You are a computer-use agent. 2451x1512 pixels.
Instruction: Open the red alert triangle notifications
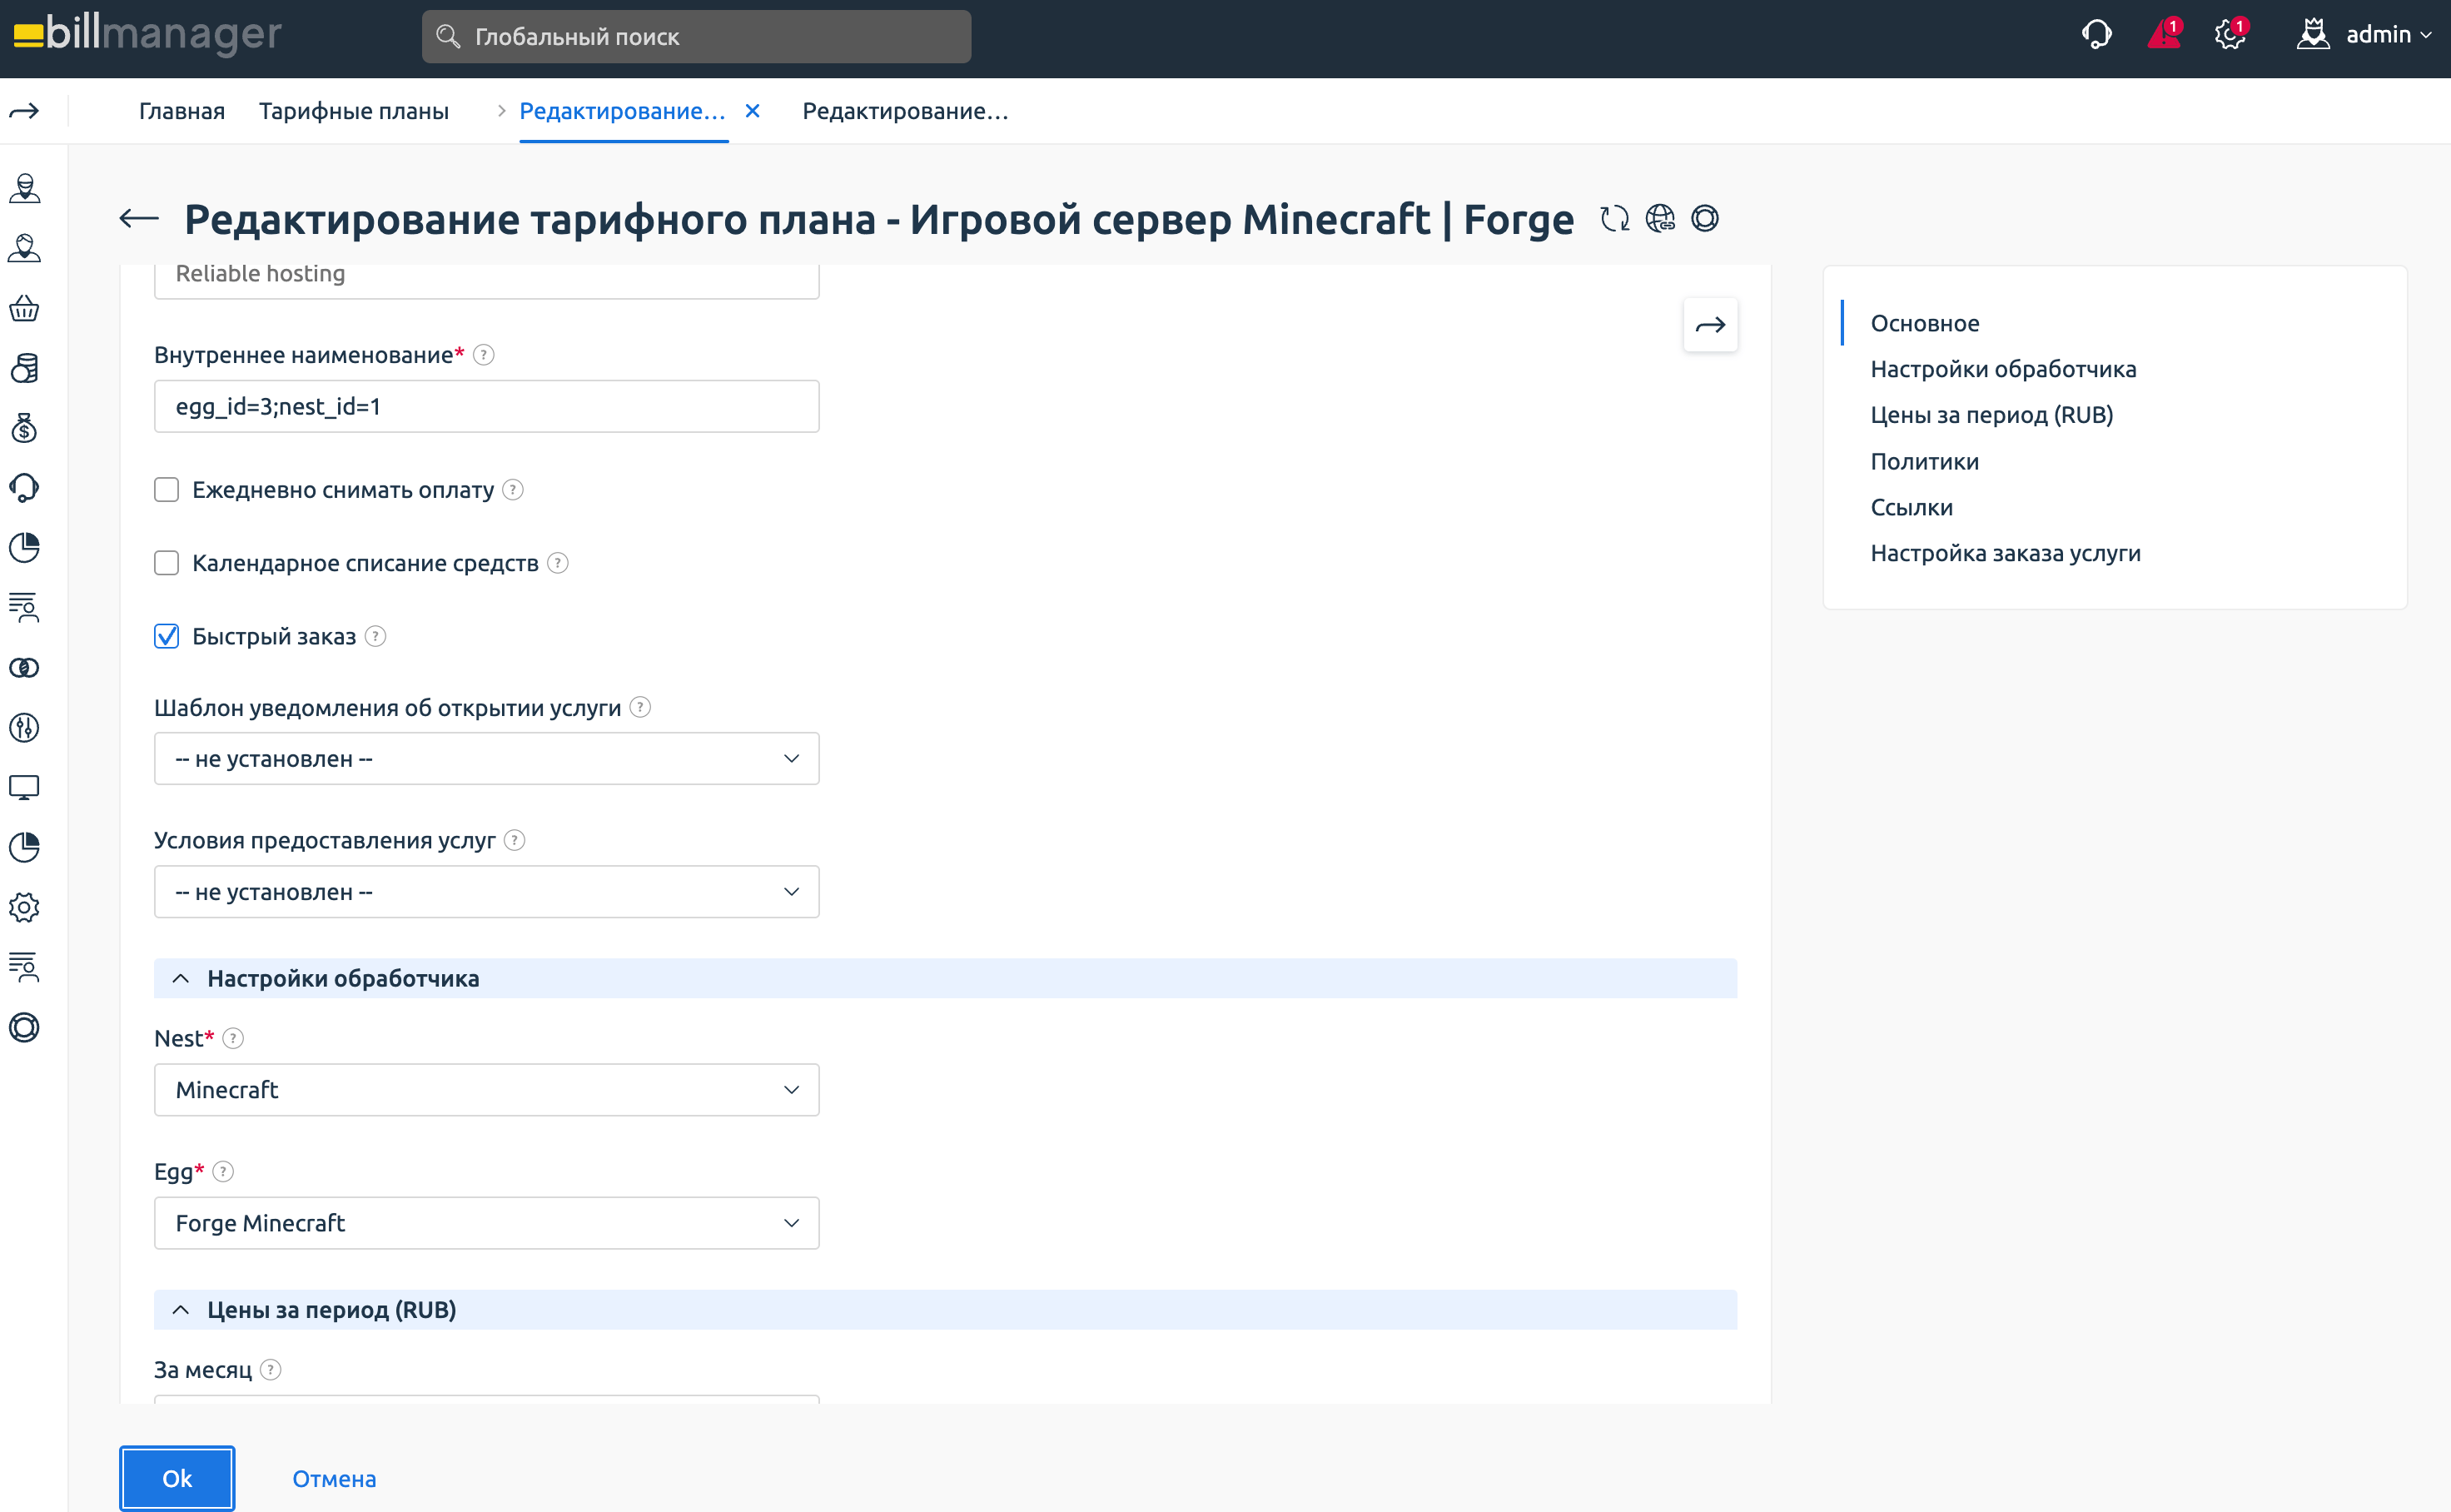2164,34
